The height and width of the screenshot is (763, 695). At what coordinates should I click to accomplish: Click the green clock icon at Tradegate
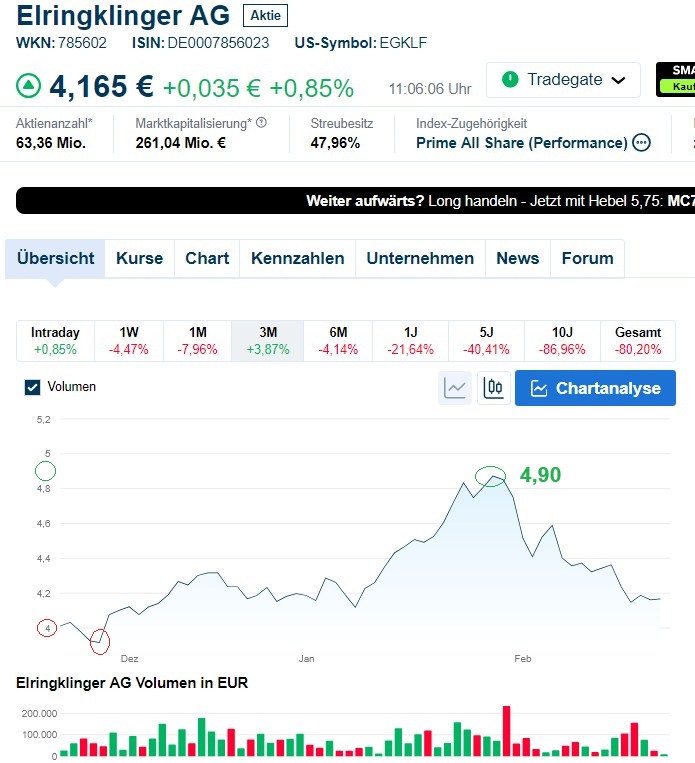click(510, 79)
